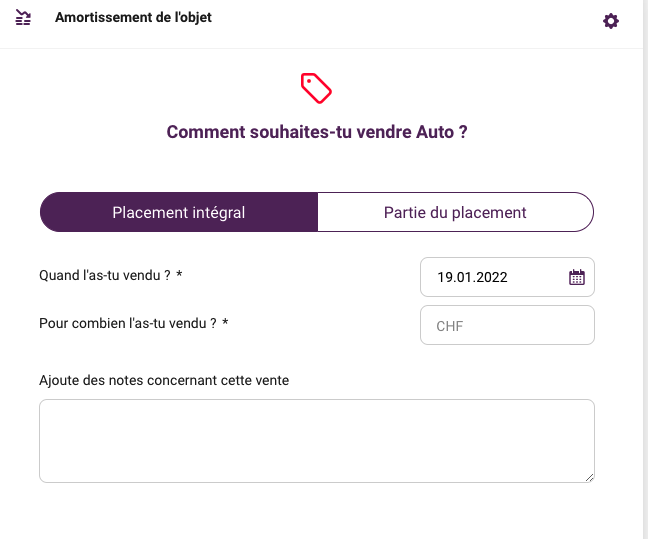Select the Placement intégral option
The height and width of the screenshot is (539, 648).
tap(179, 212)
